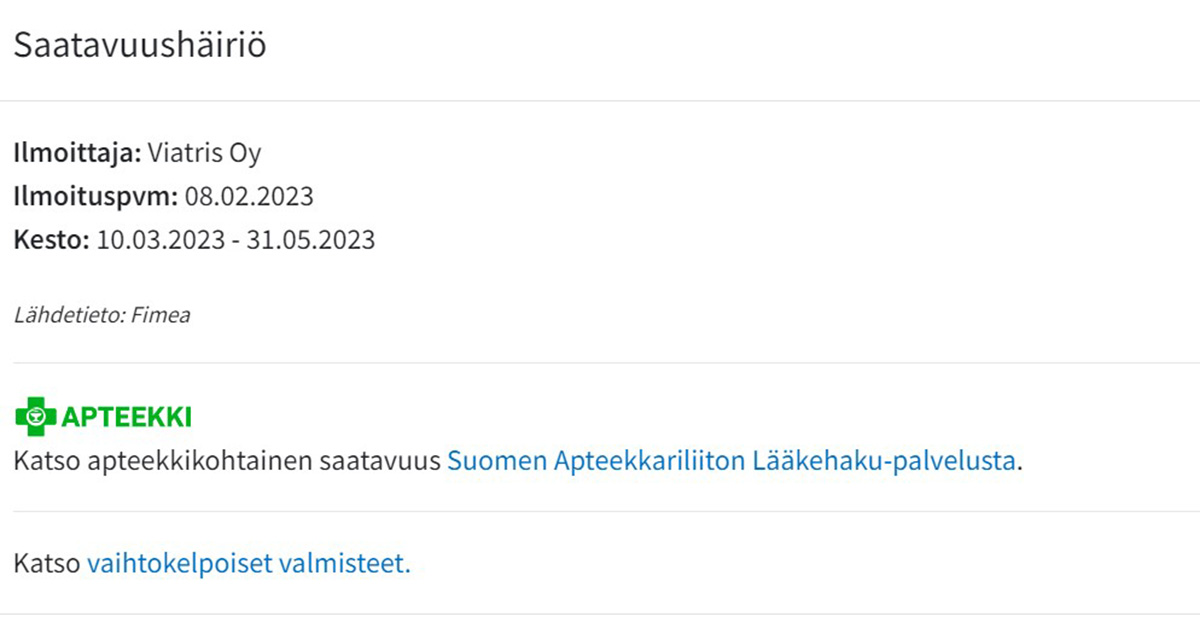Select the Viatris Oy company name
Screen dimensions: 1200x628
coord(205,153)
